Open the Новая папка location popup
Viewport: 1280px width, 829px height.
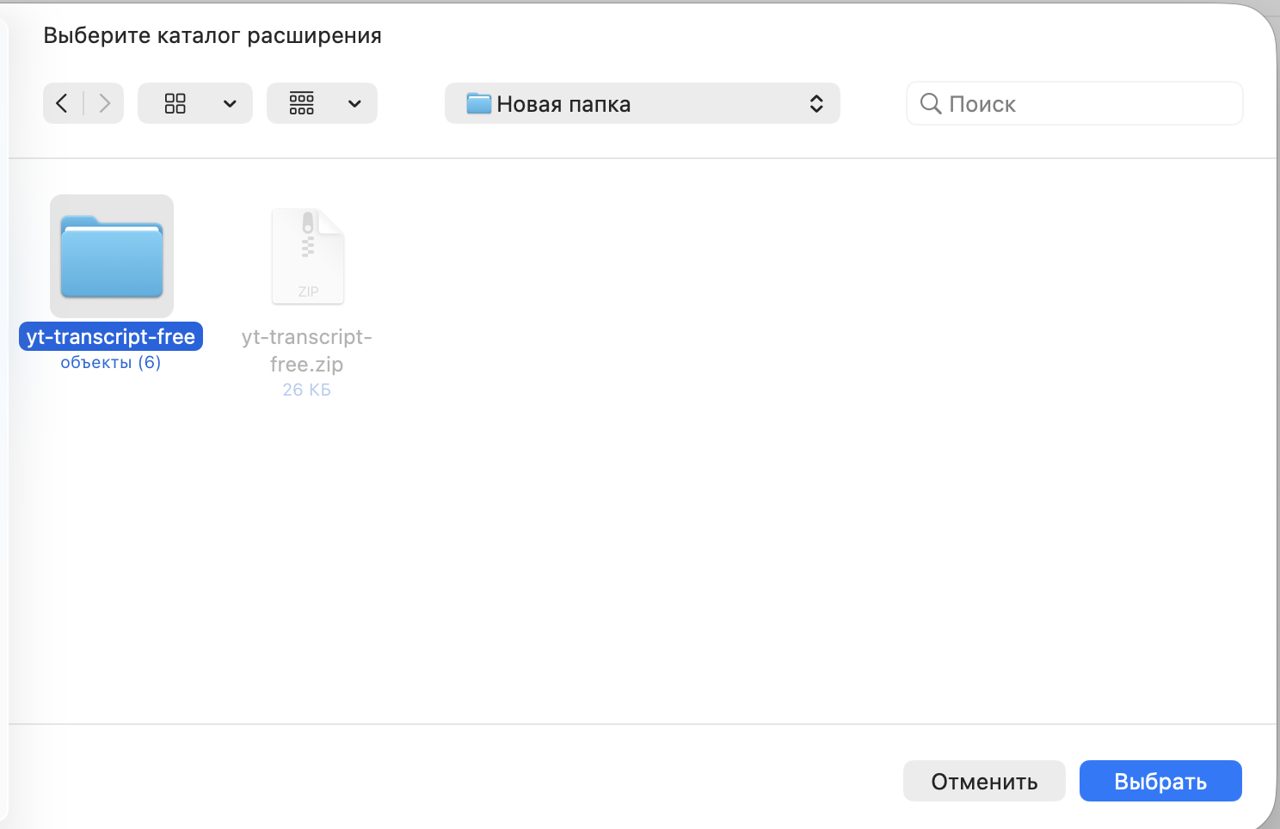click(642, 103)
